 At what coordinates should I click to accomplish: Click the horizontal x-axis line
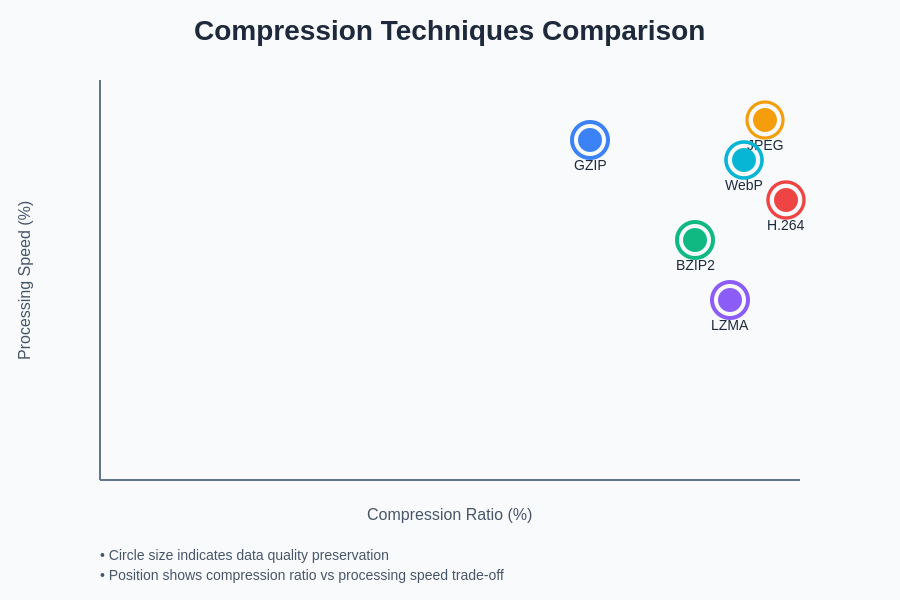450,480
